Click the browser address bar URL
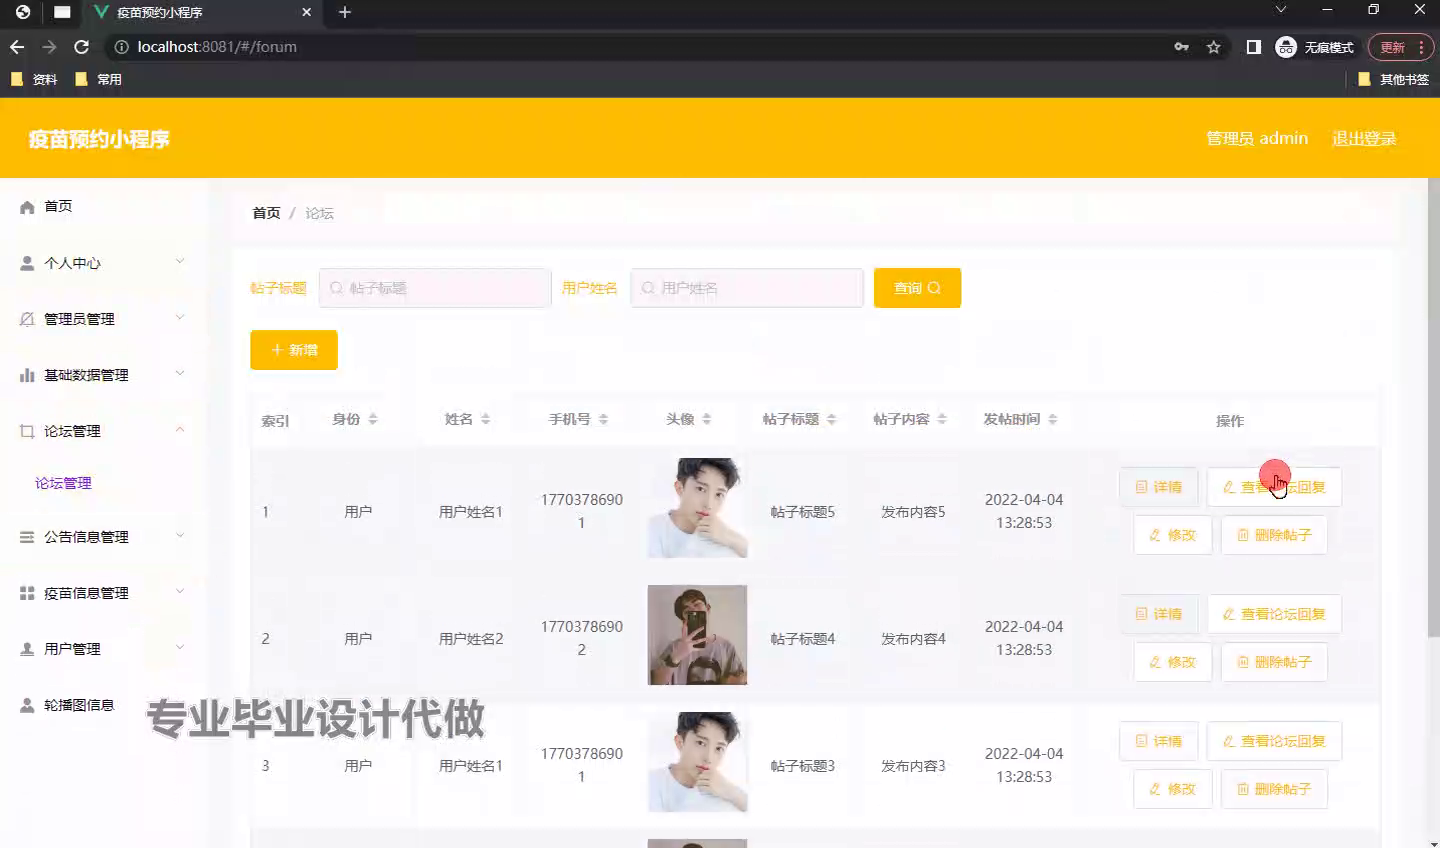Screen dimensions: 1440x848 [x=217, y=47]
